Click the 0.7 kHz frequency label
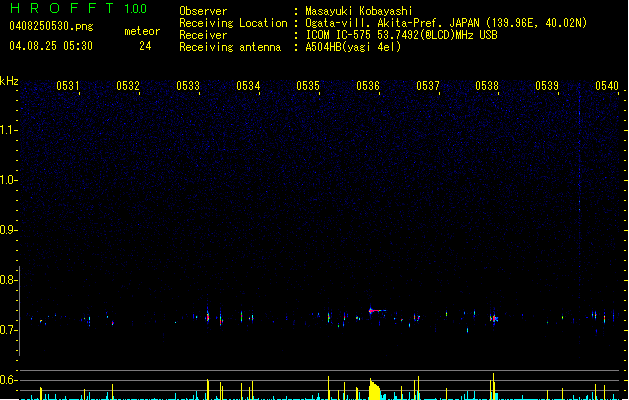The width and height of the screenshot is (629, 400). (x=8, y=330)
